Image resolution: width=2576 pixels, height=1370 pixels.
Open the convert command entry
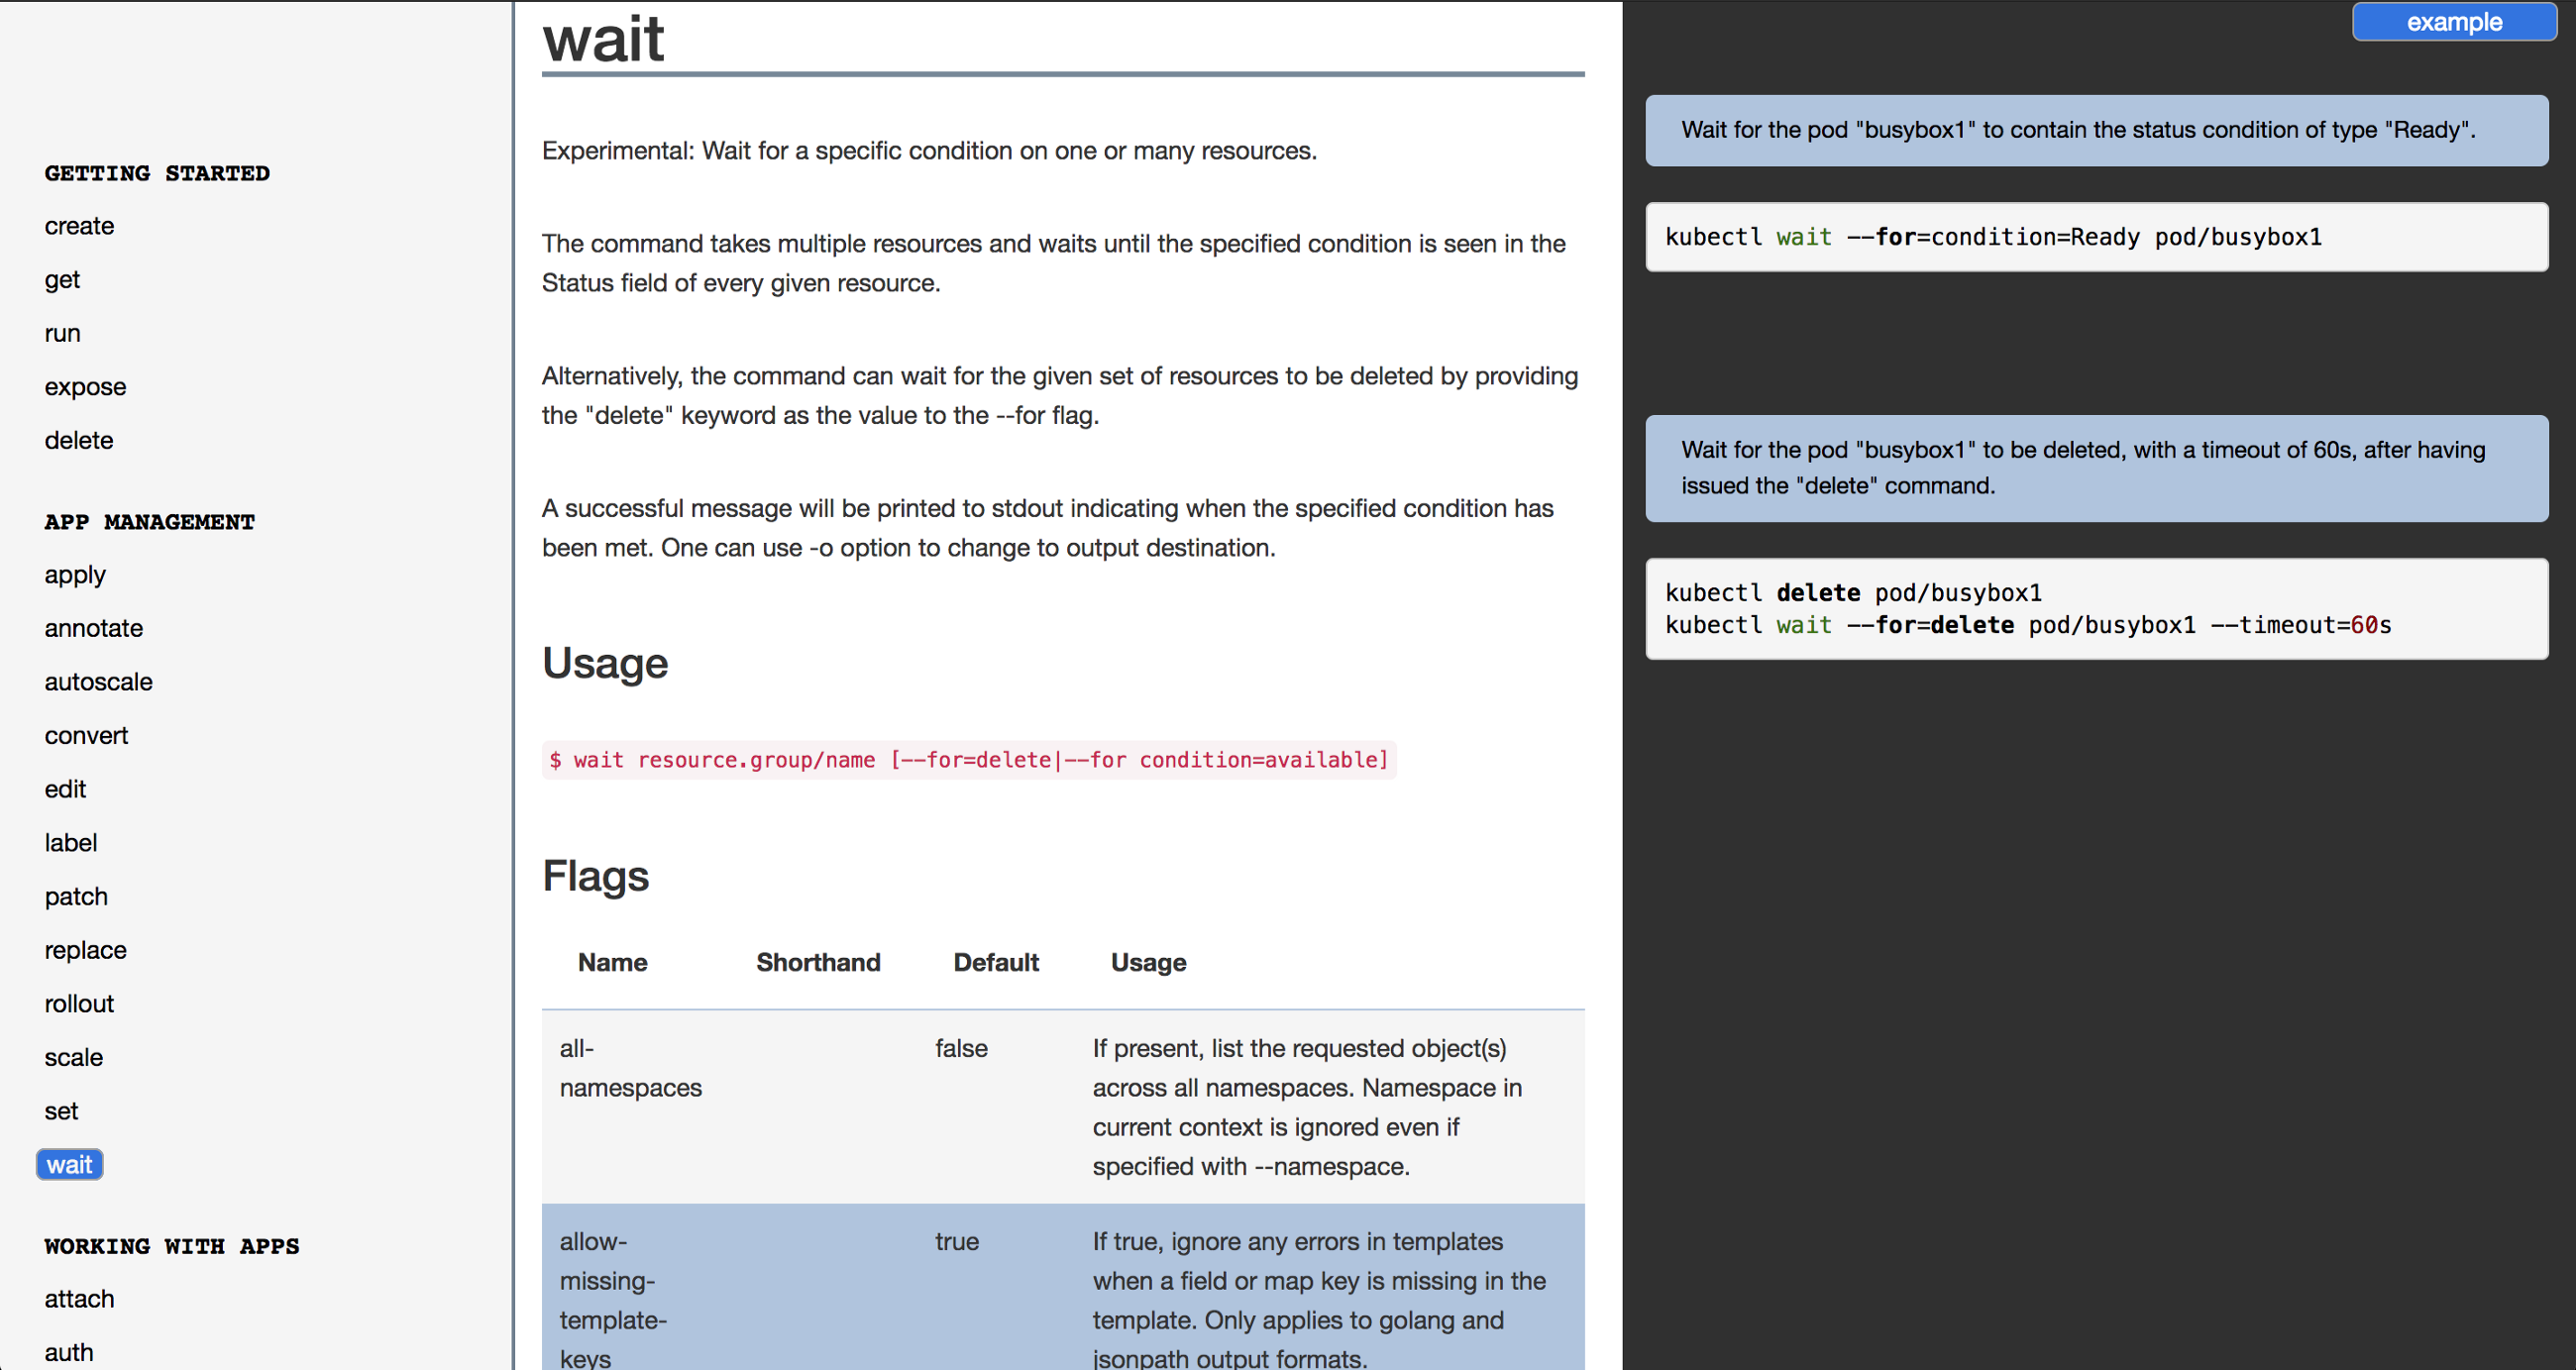click(86, 736)
